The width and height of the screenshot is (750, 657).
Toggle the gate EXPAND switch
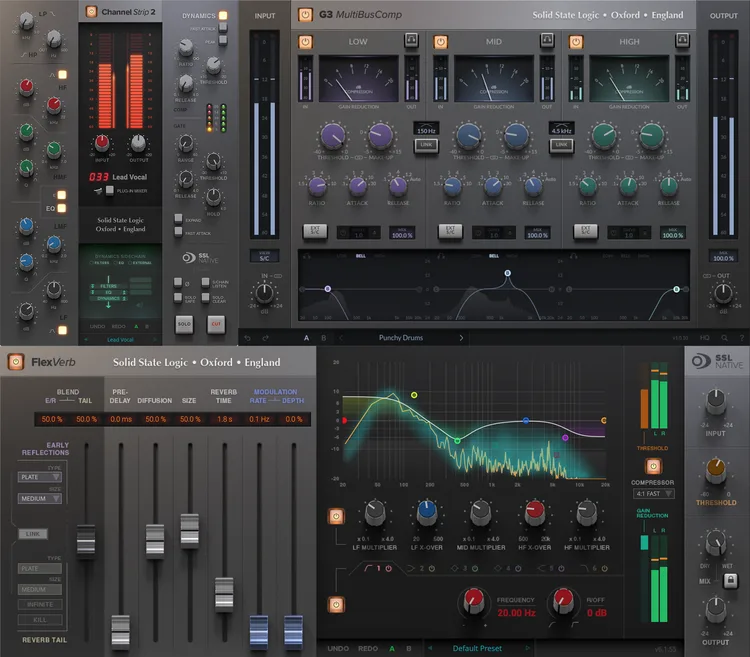coord(178,219)
